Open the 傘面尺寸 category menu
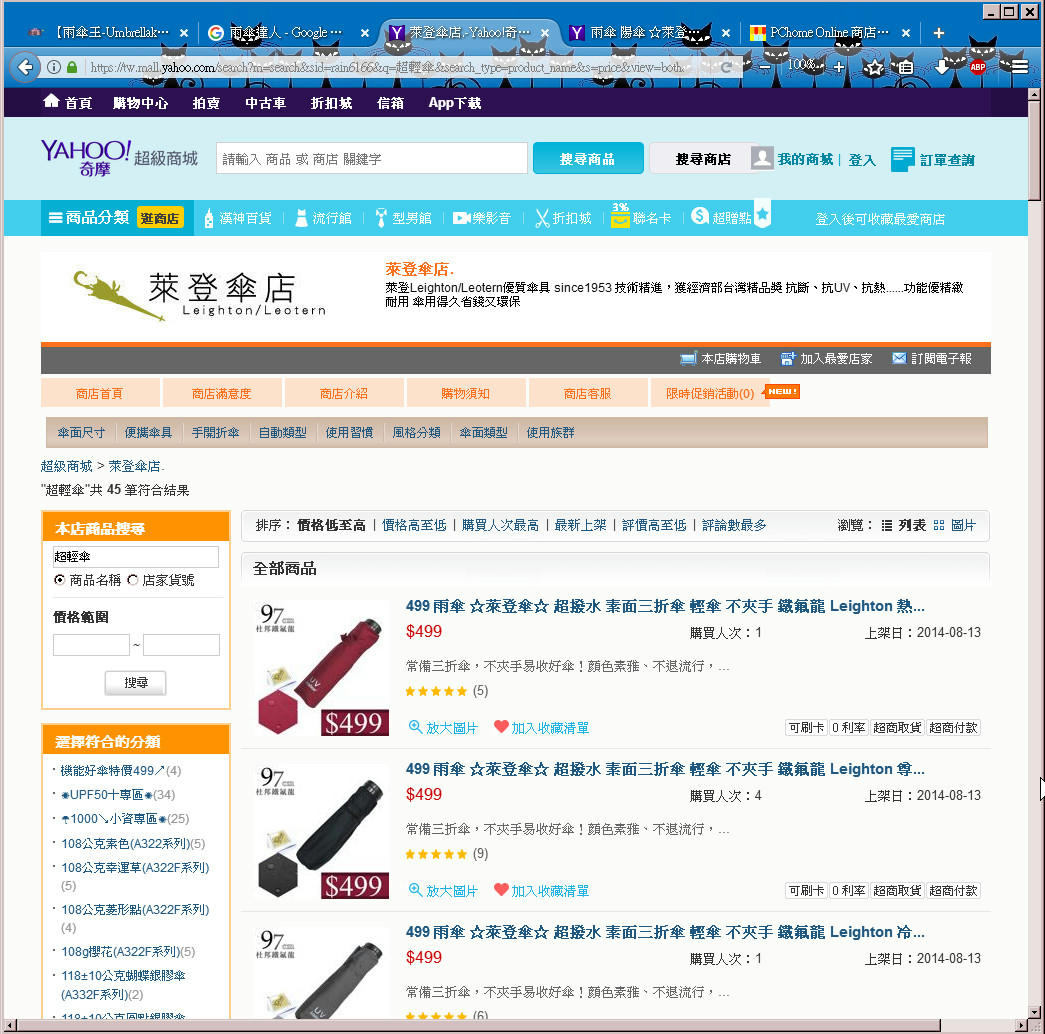1045x1034 pixels. (x=81, y=433)
